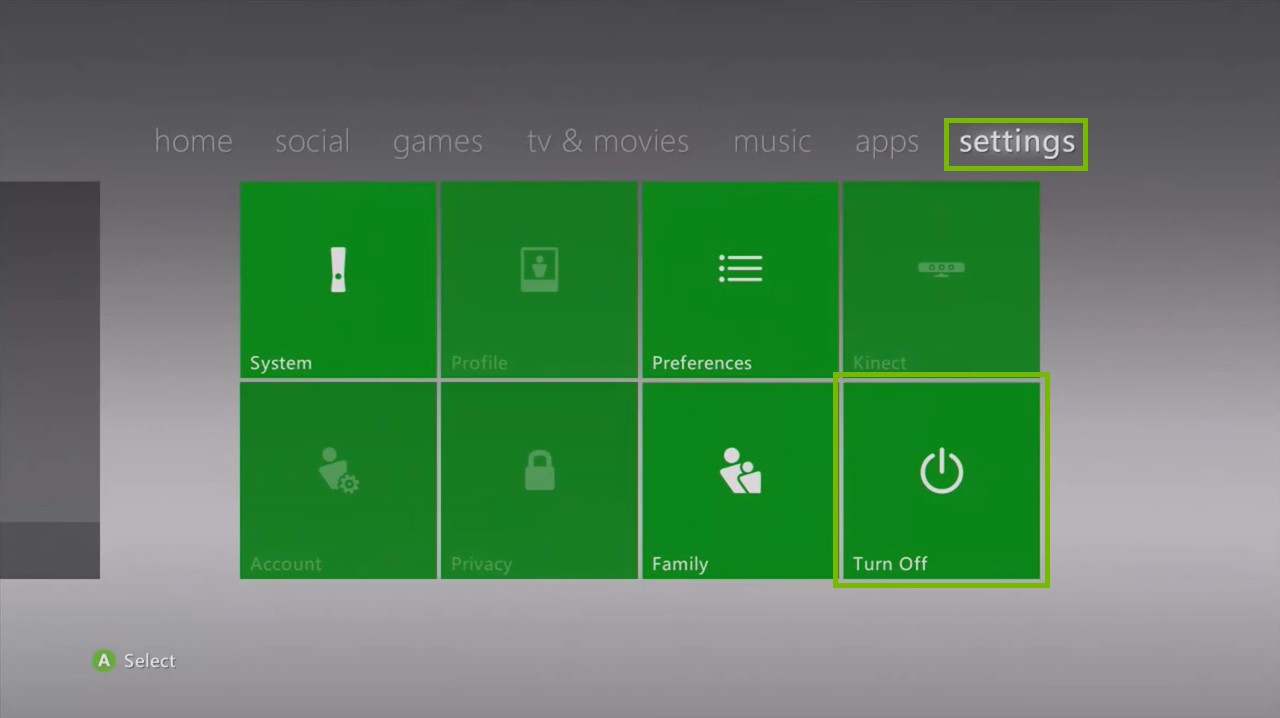1280x718 pixels.
Task: Open the Profile avatar icon
Action: point(538,267)
